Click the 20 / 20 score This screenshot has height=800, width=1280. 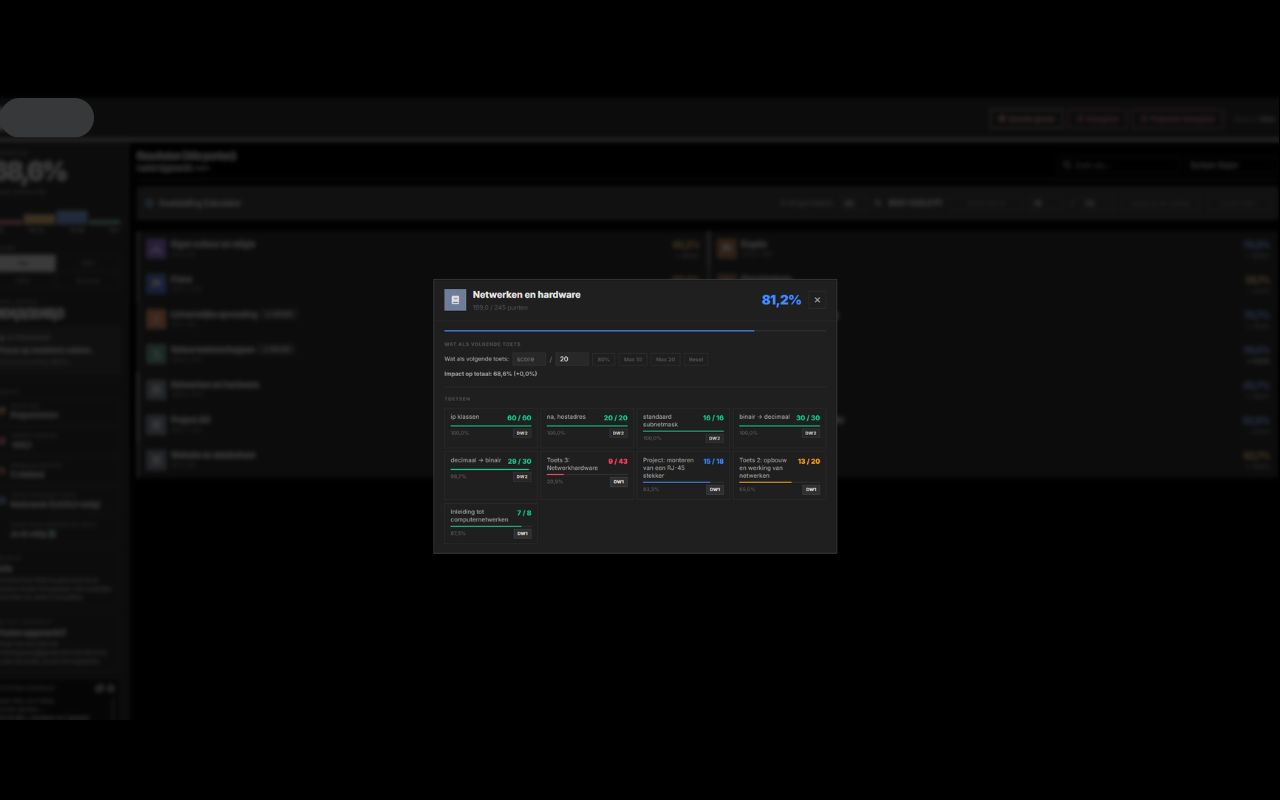[616, 418]
